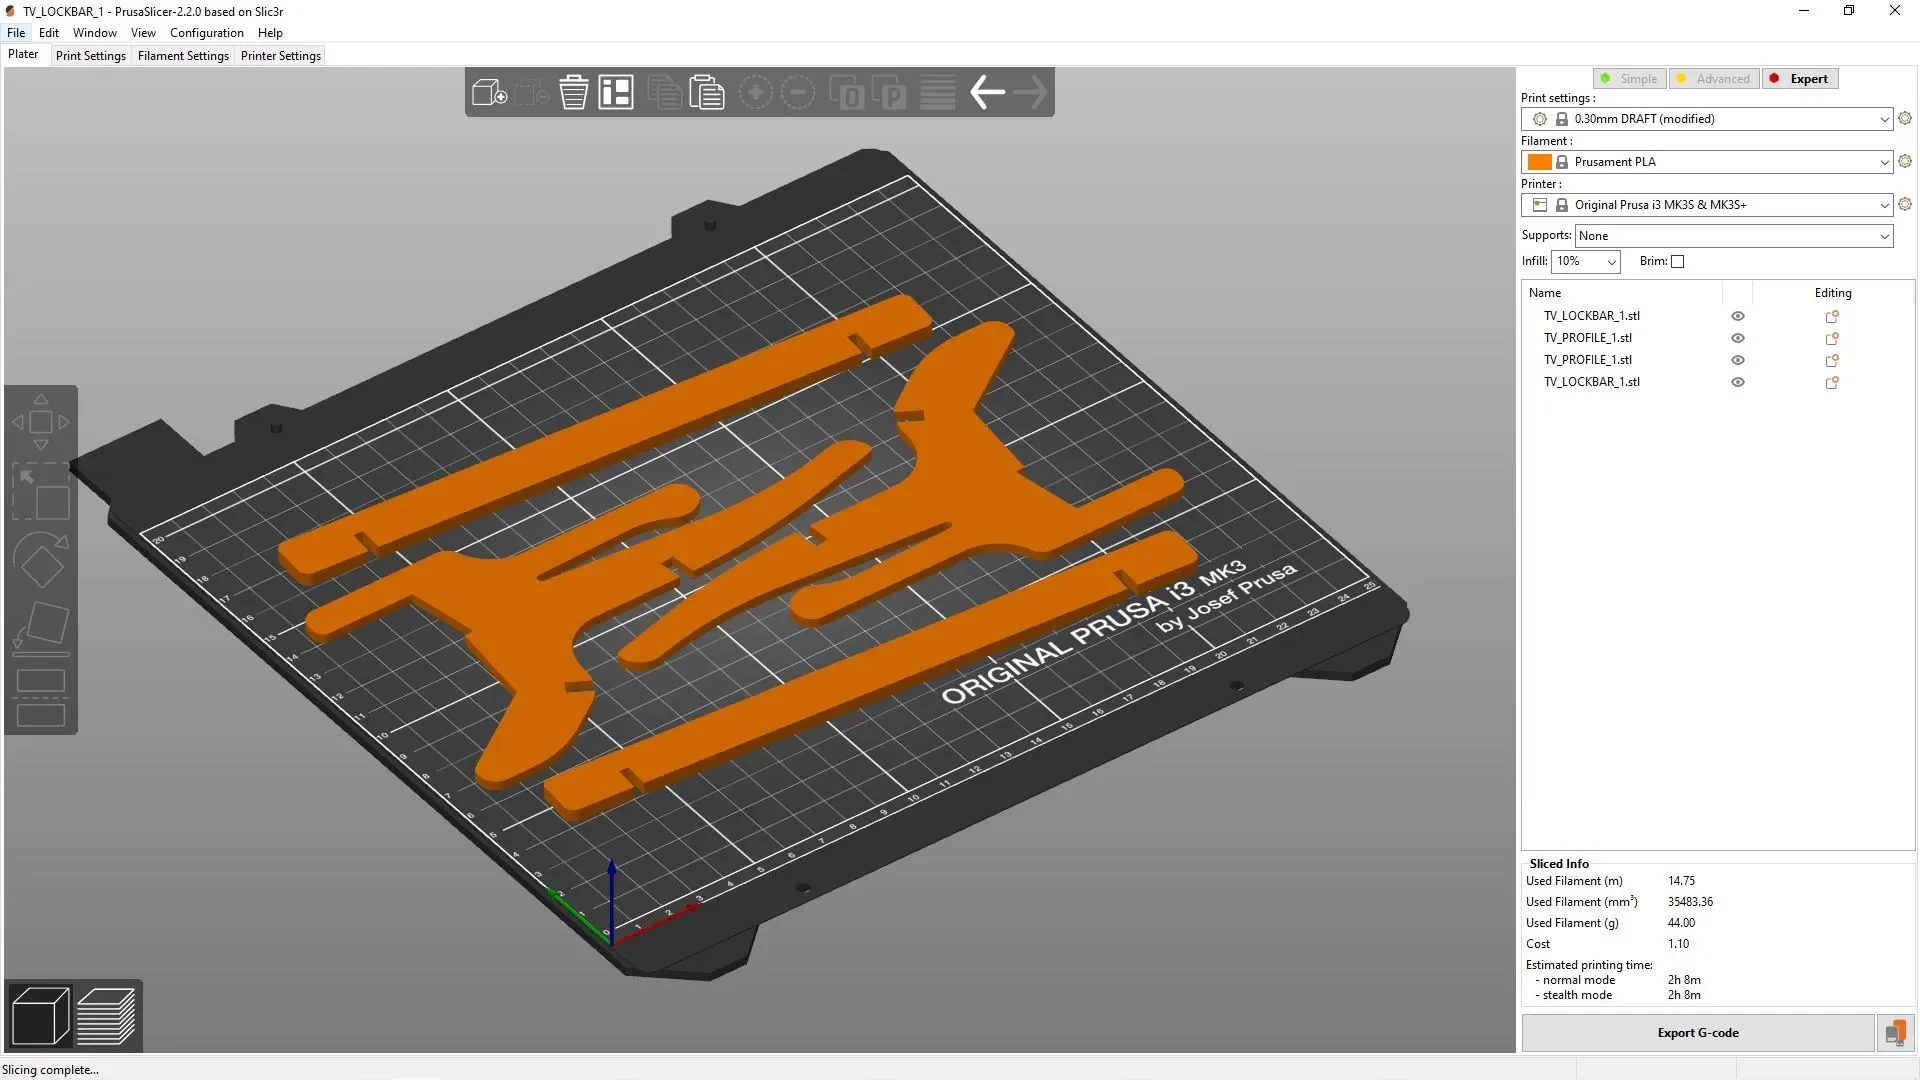Hide the last TV_LOCKBAR_1.stl object via eye

click(x=1738, y=382)
